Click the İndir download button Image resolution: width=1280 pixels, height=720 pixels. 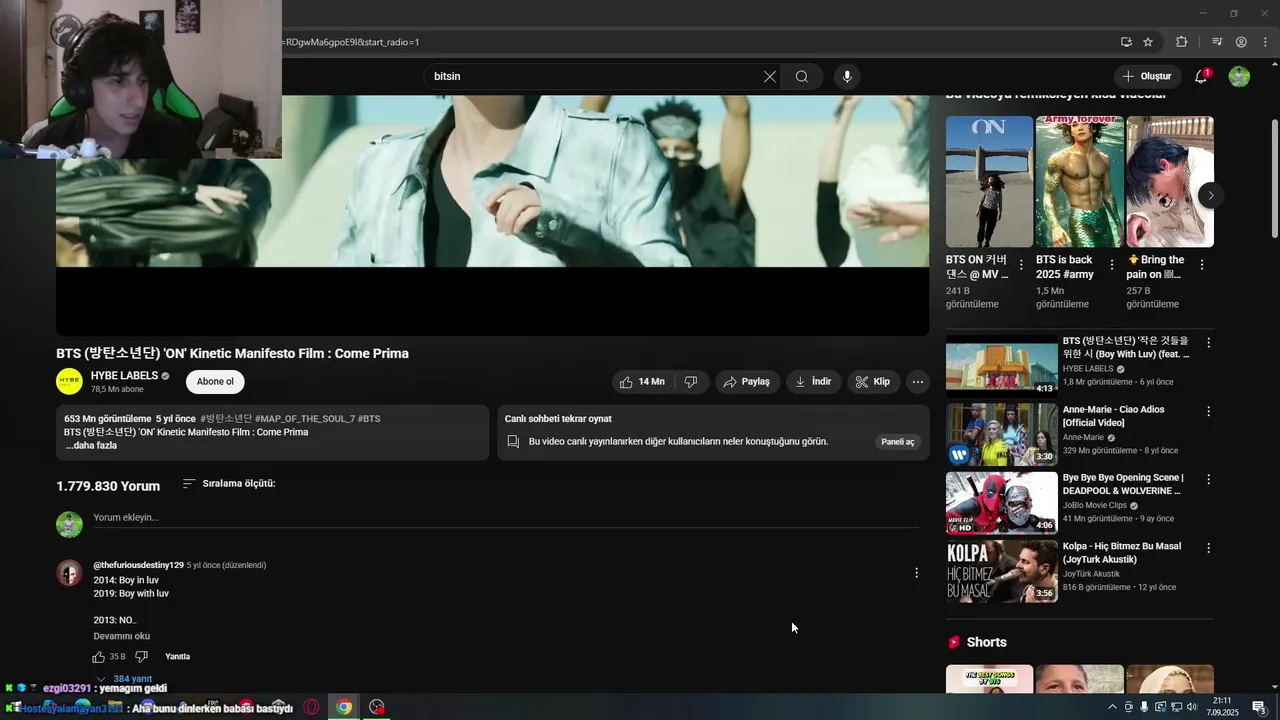click(813, 382)
